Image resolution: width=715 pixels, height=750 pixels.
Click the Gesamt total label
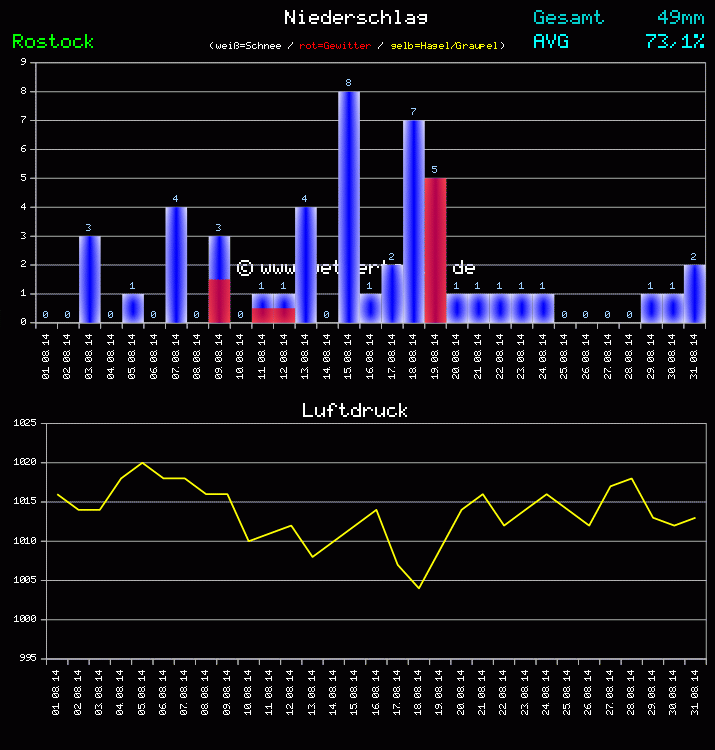[x=568, y=17]
